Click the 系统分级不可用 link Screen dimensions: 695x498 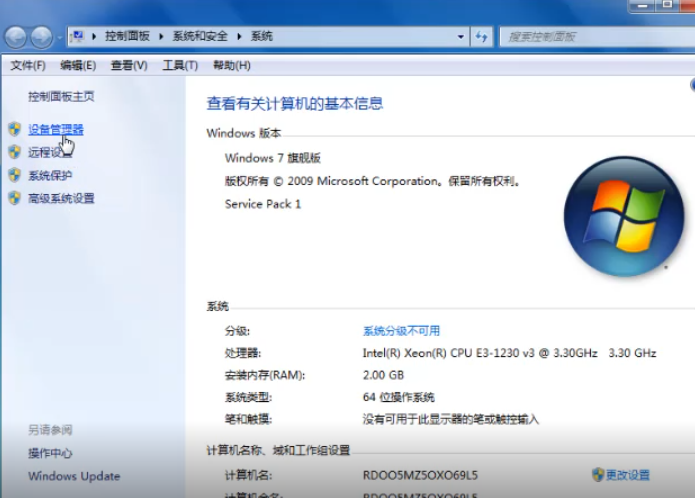pyautogui.click(x=401, y=331)
